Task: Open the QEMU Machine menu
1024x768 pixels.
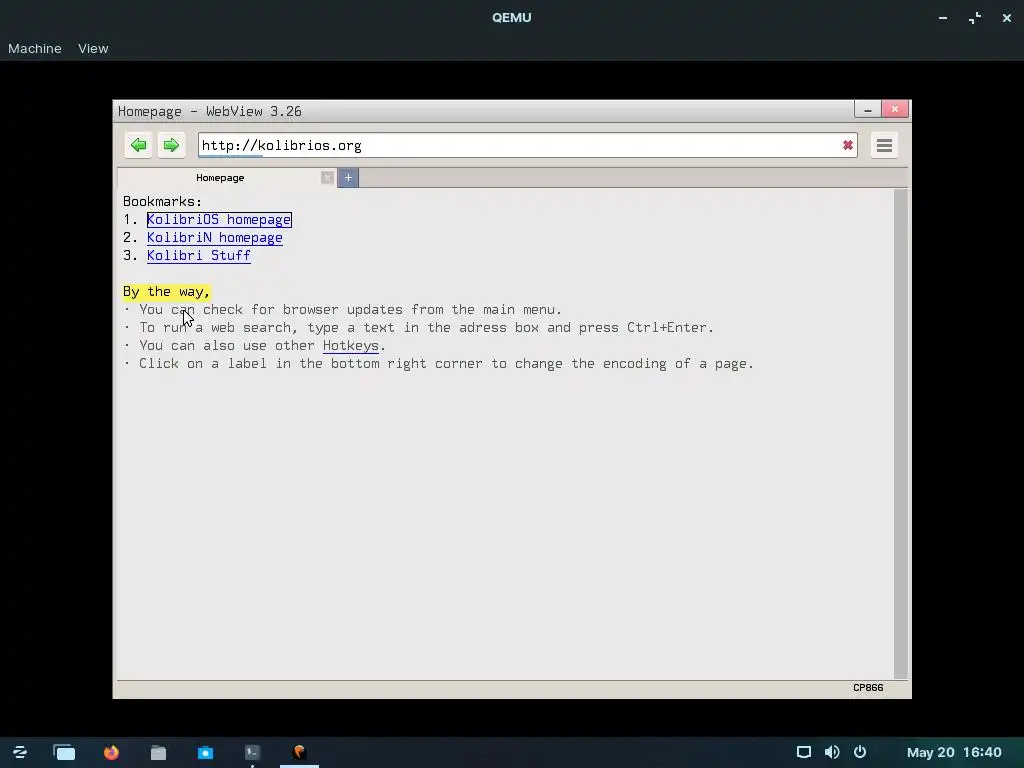Action: tap(35, 48)
